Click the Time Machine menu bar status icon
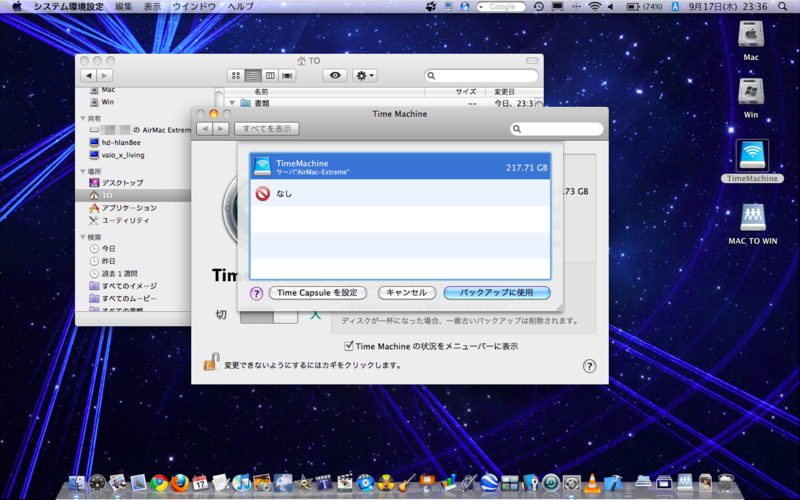The width and height of the screenshot is (800, 500). pyautogui.click(x=539, y=7)
